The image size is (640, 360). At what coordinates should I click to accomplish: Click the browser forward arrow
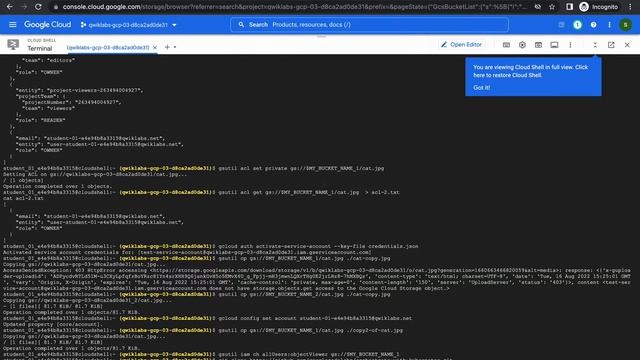click(x=24, y=7)
